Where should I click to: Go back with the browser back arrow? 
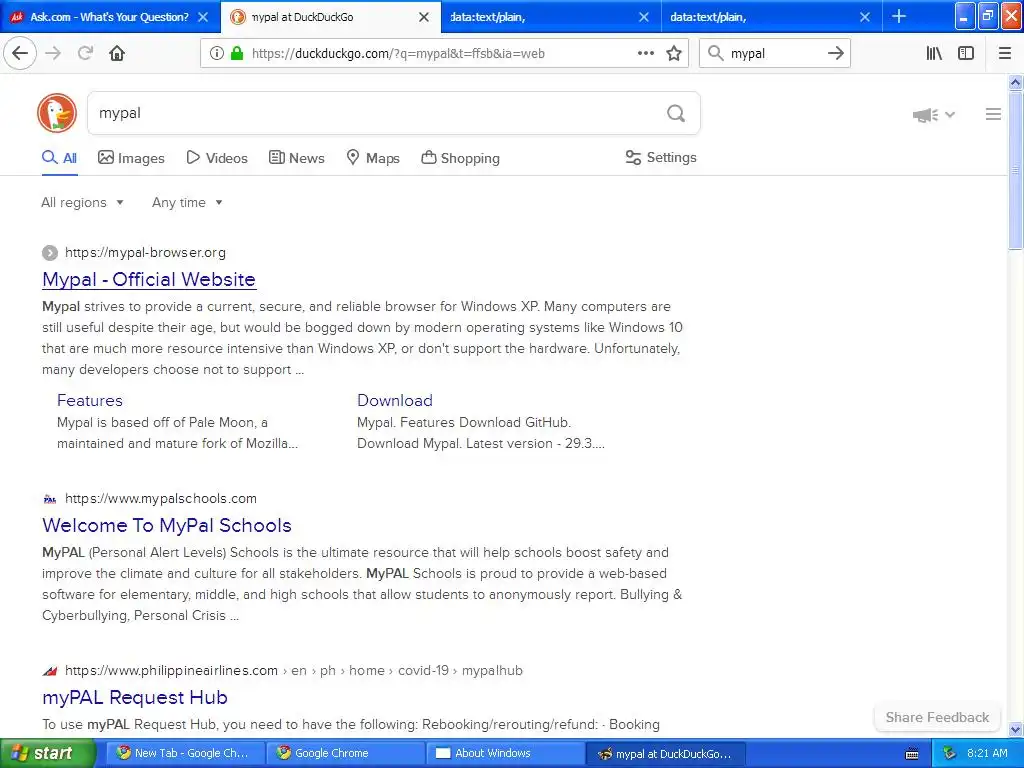point(20,54)
